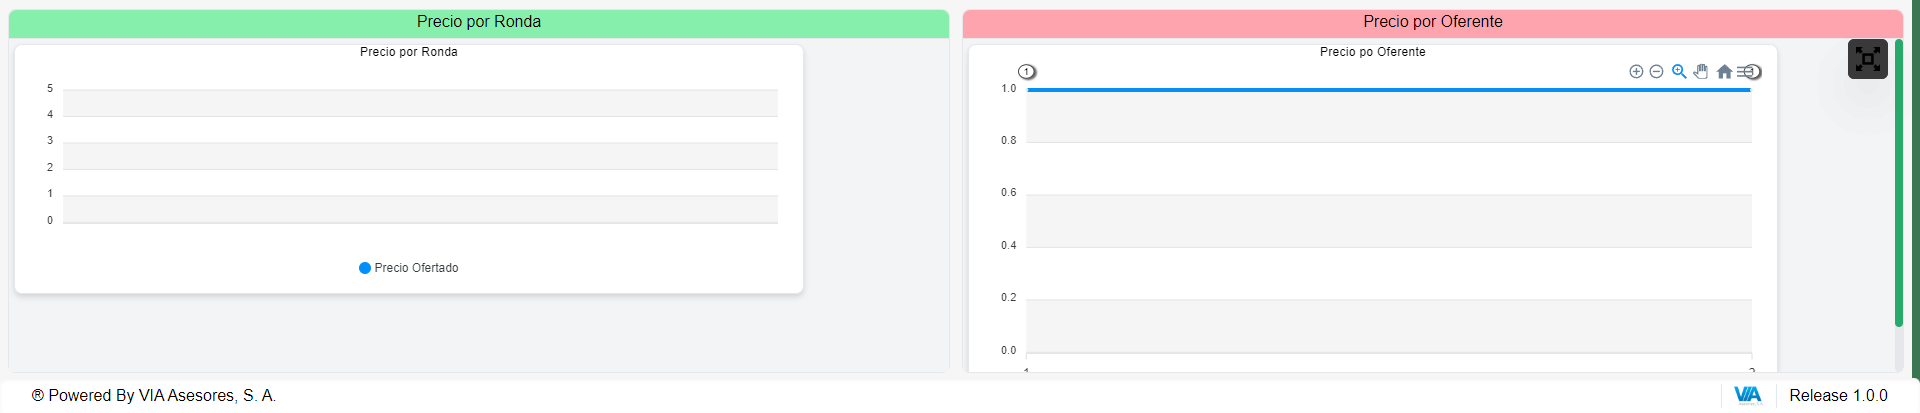This screenshot has height=413, width=1920.
Task: Zoom out on the Precio por Oferente chart
Action: (x=1656, y=72)
